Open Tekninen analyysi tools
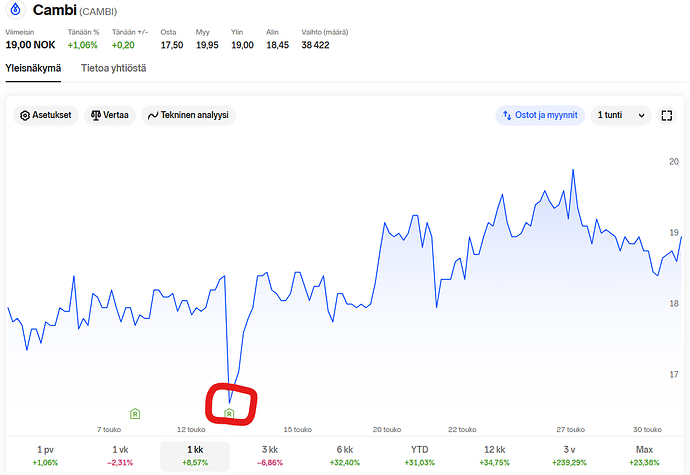The height and width of the screenshot is (475, 690). tap(188, 115)
